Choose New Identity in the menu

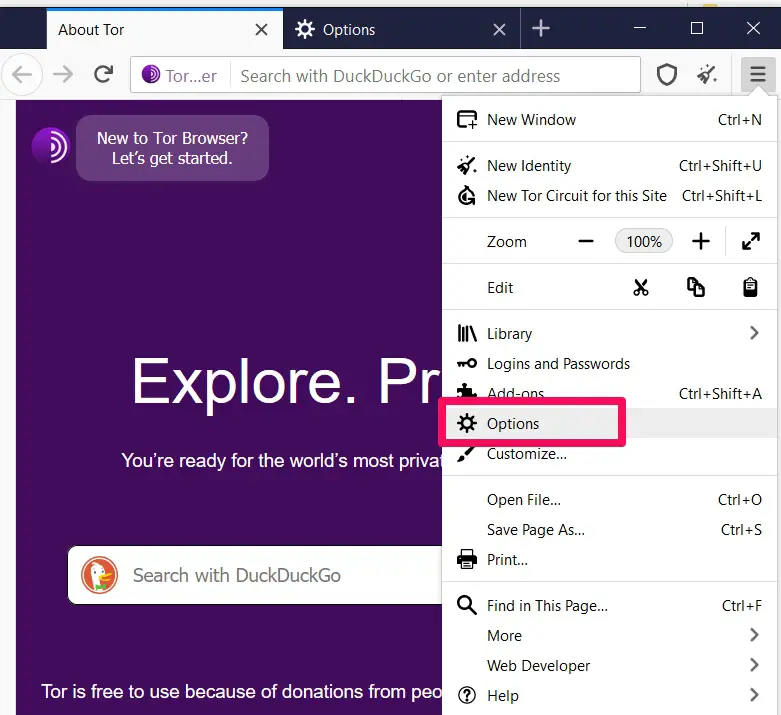609,165
